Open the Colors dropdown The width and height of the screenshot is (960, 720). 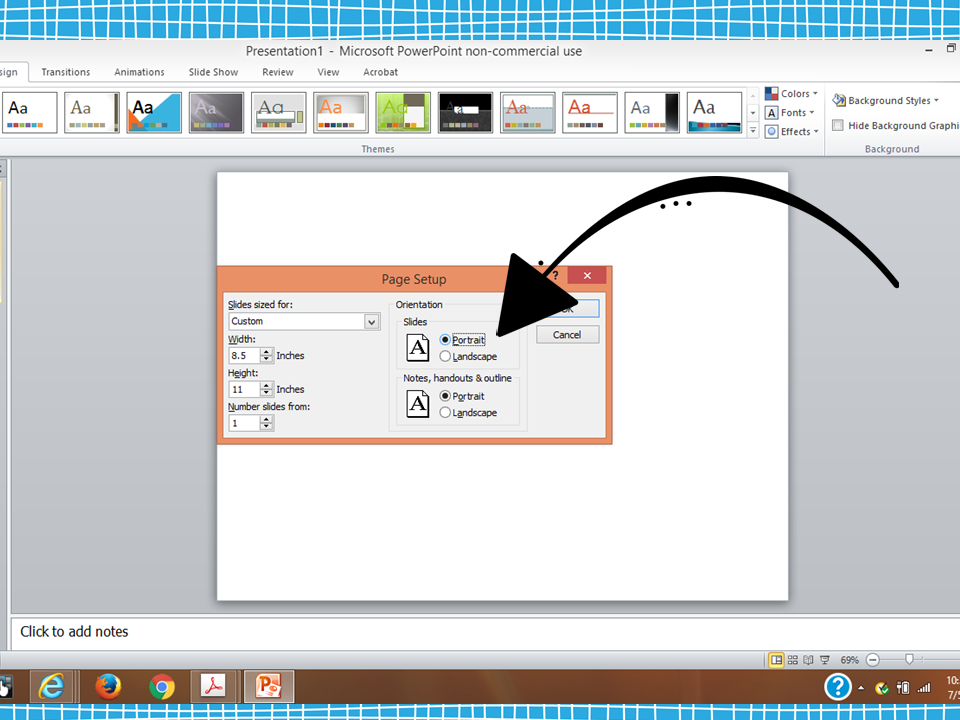pyautogui.click(x=791, y=94)
